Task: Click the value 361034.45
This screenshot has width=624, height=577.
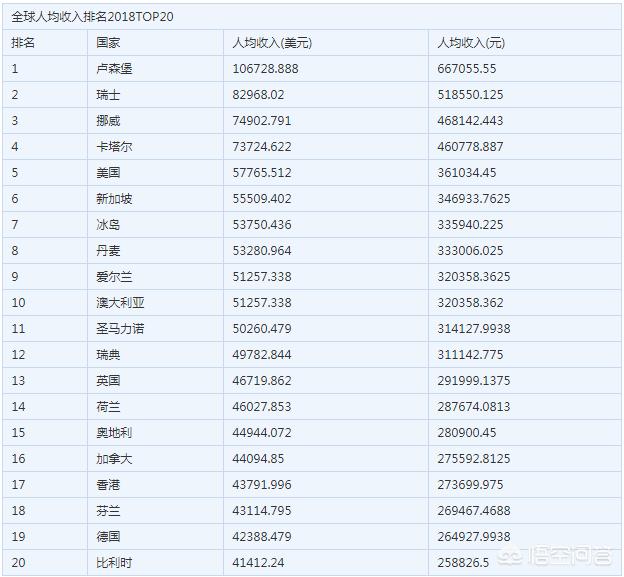Action: [467, 173]
